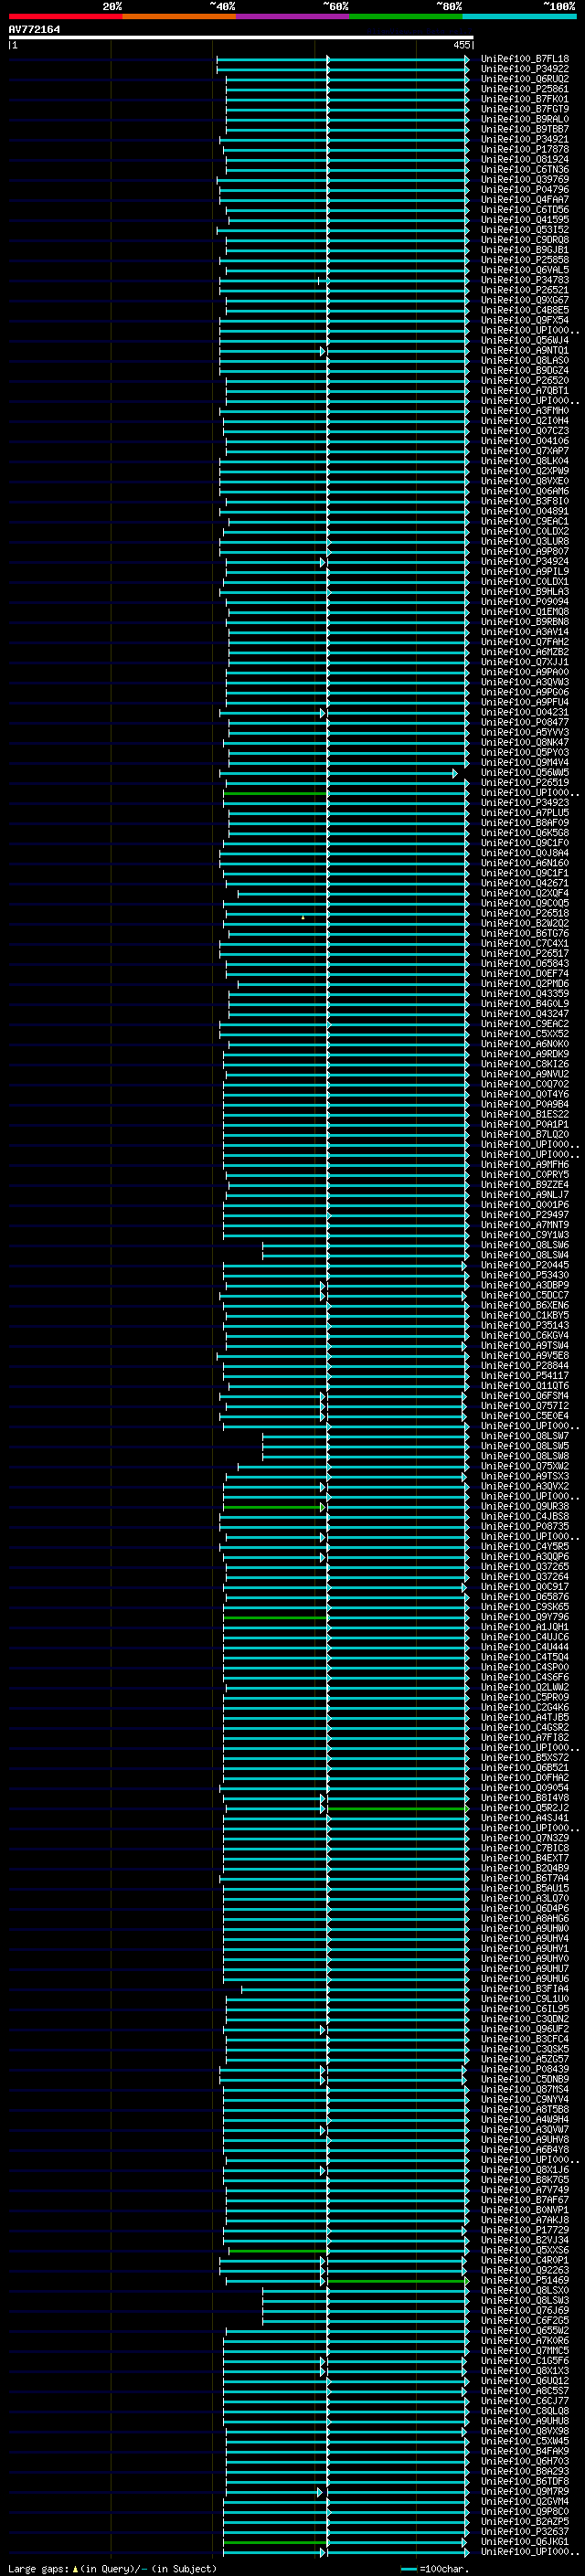Click the Large gaps legend text
Screen dimensions: 585x2576
tap(112, 2568)
